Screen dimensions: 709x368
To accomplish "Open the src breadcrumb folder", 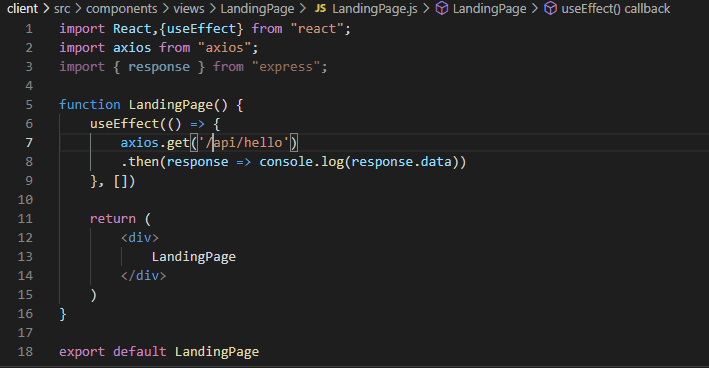I will tap(62, 8).
